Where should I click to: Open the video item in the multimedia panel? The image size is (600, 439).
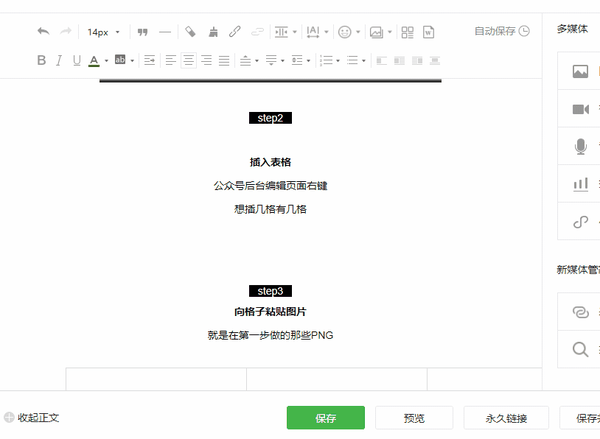click(580, 109)
